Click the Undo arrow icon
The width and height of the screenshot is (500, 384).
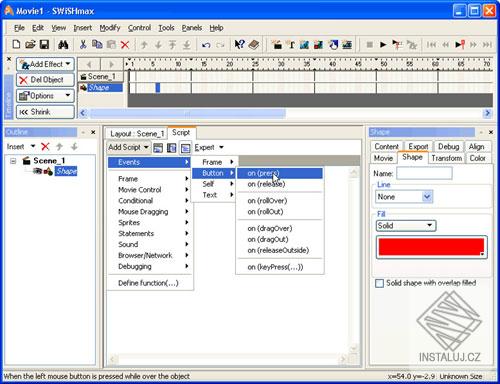point(206,44)
